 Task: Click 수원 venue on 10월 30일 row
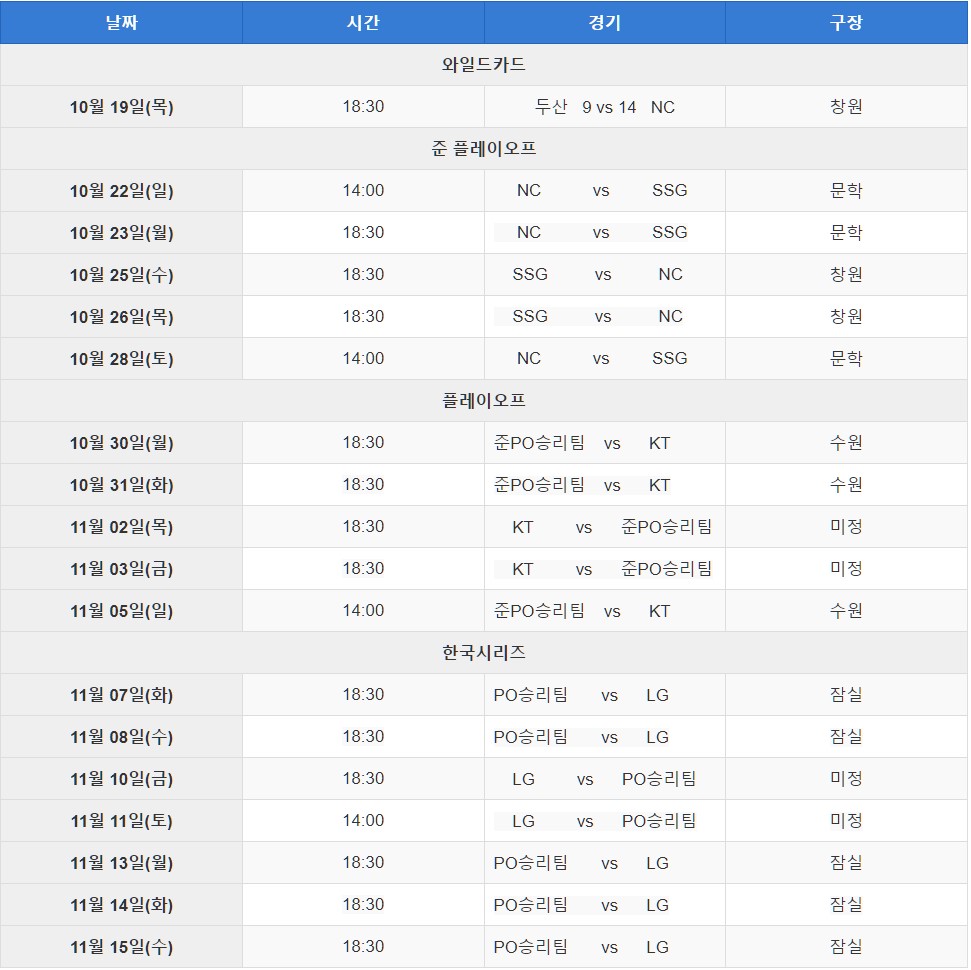click(846, 442)
